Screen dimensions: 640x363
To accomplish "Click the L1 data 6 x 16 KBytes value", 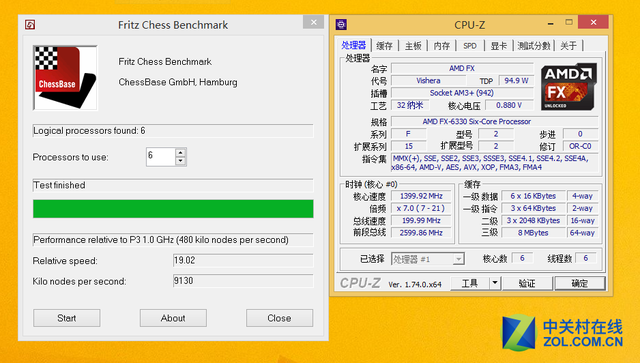I will 533,196.
